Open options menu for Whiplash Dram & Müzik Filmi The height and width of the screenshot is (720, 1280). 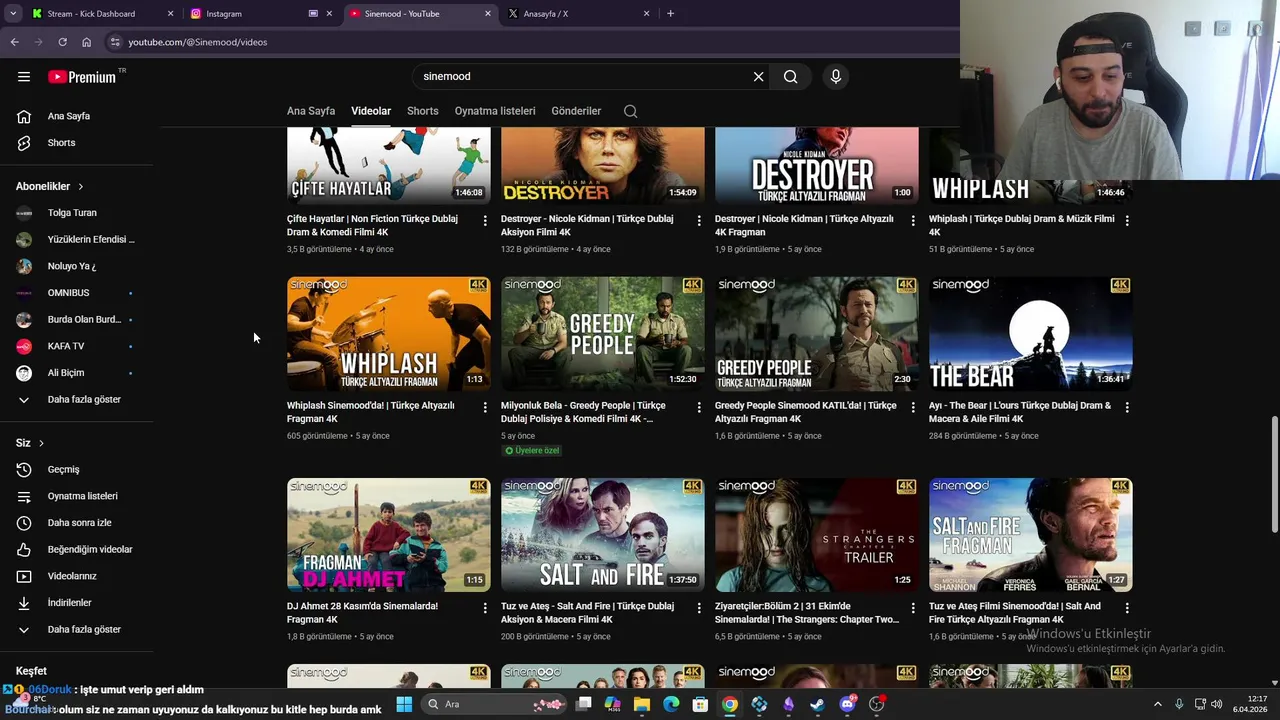click(x=1127, y=220)
